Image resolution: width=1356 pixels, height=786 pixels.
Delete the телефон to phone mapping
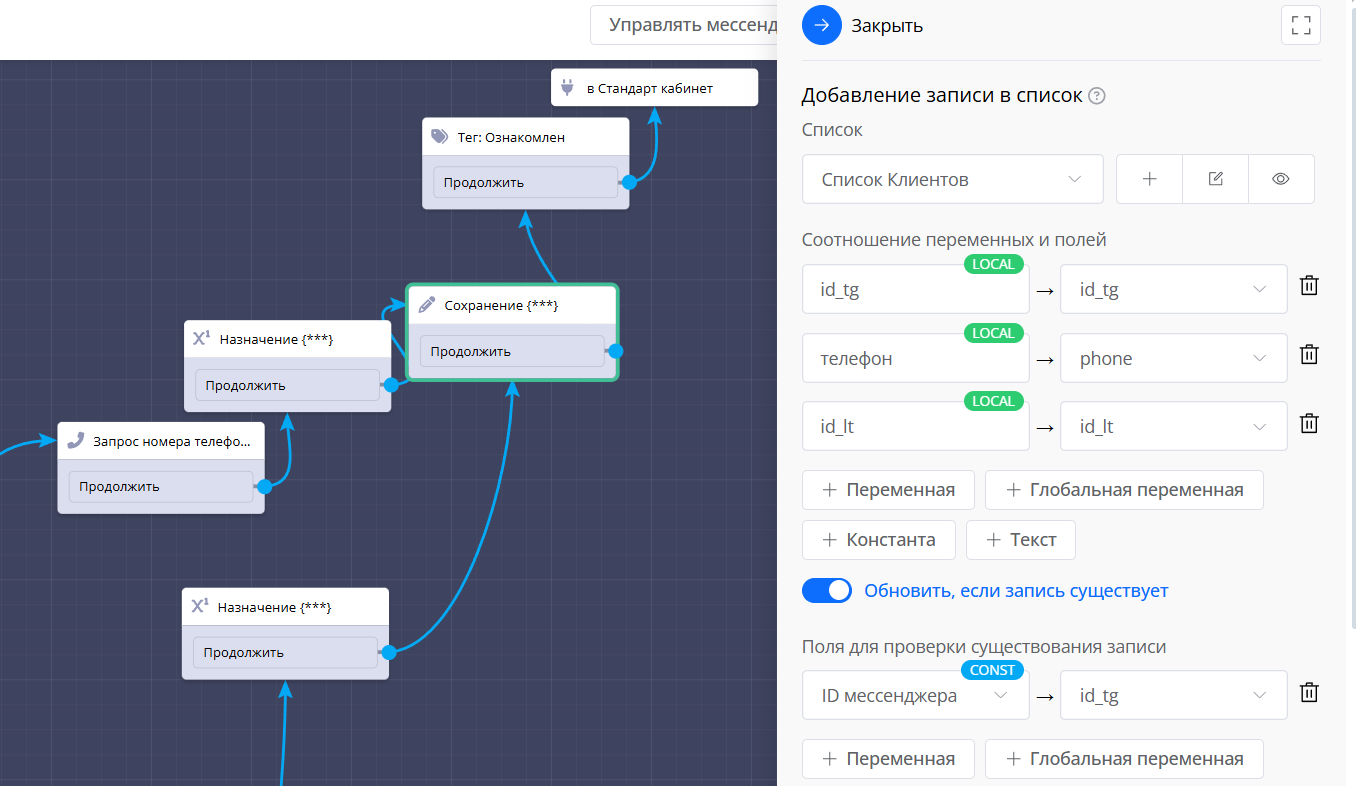(1308, 355)
